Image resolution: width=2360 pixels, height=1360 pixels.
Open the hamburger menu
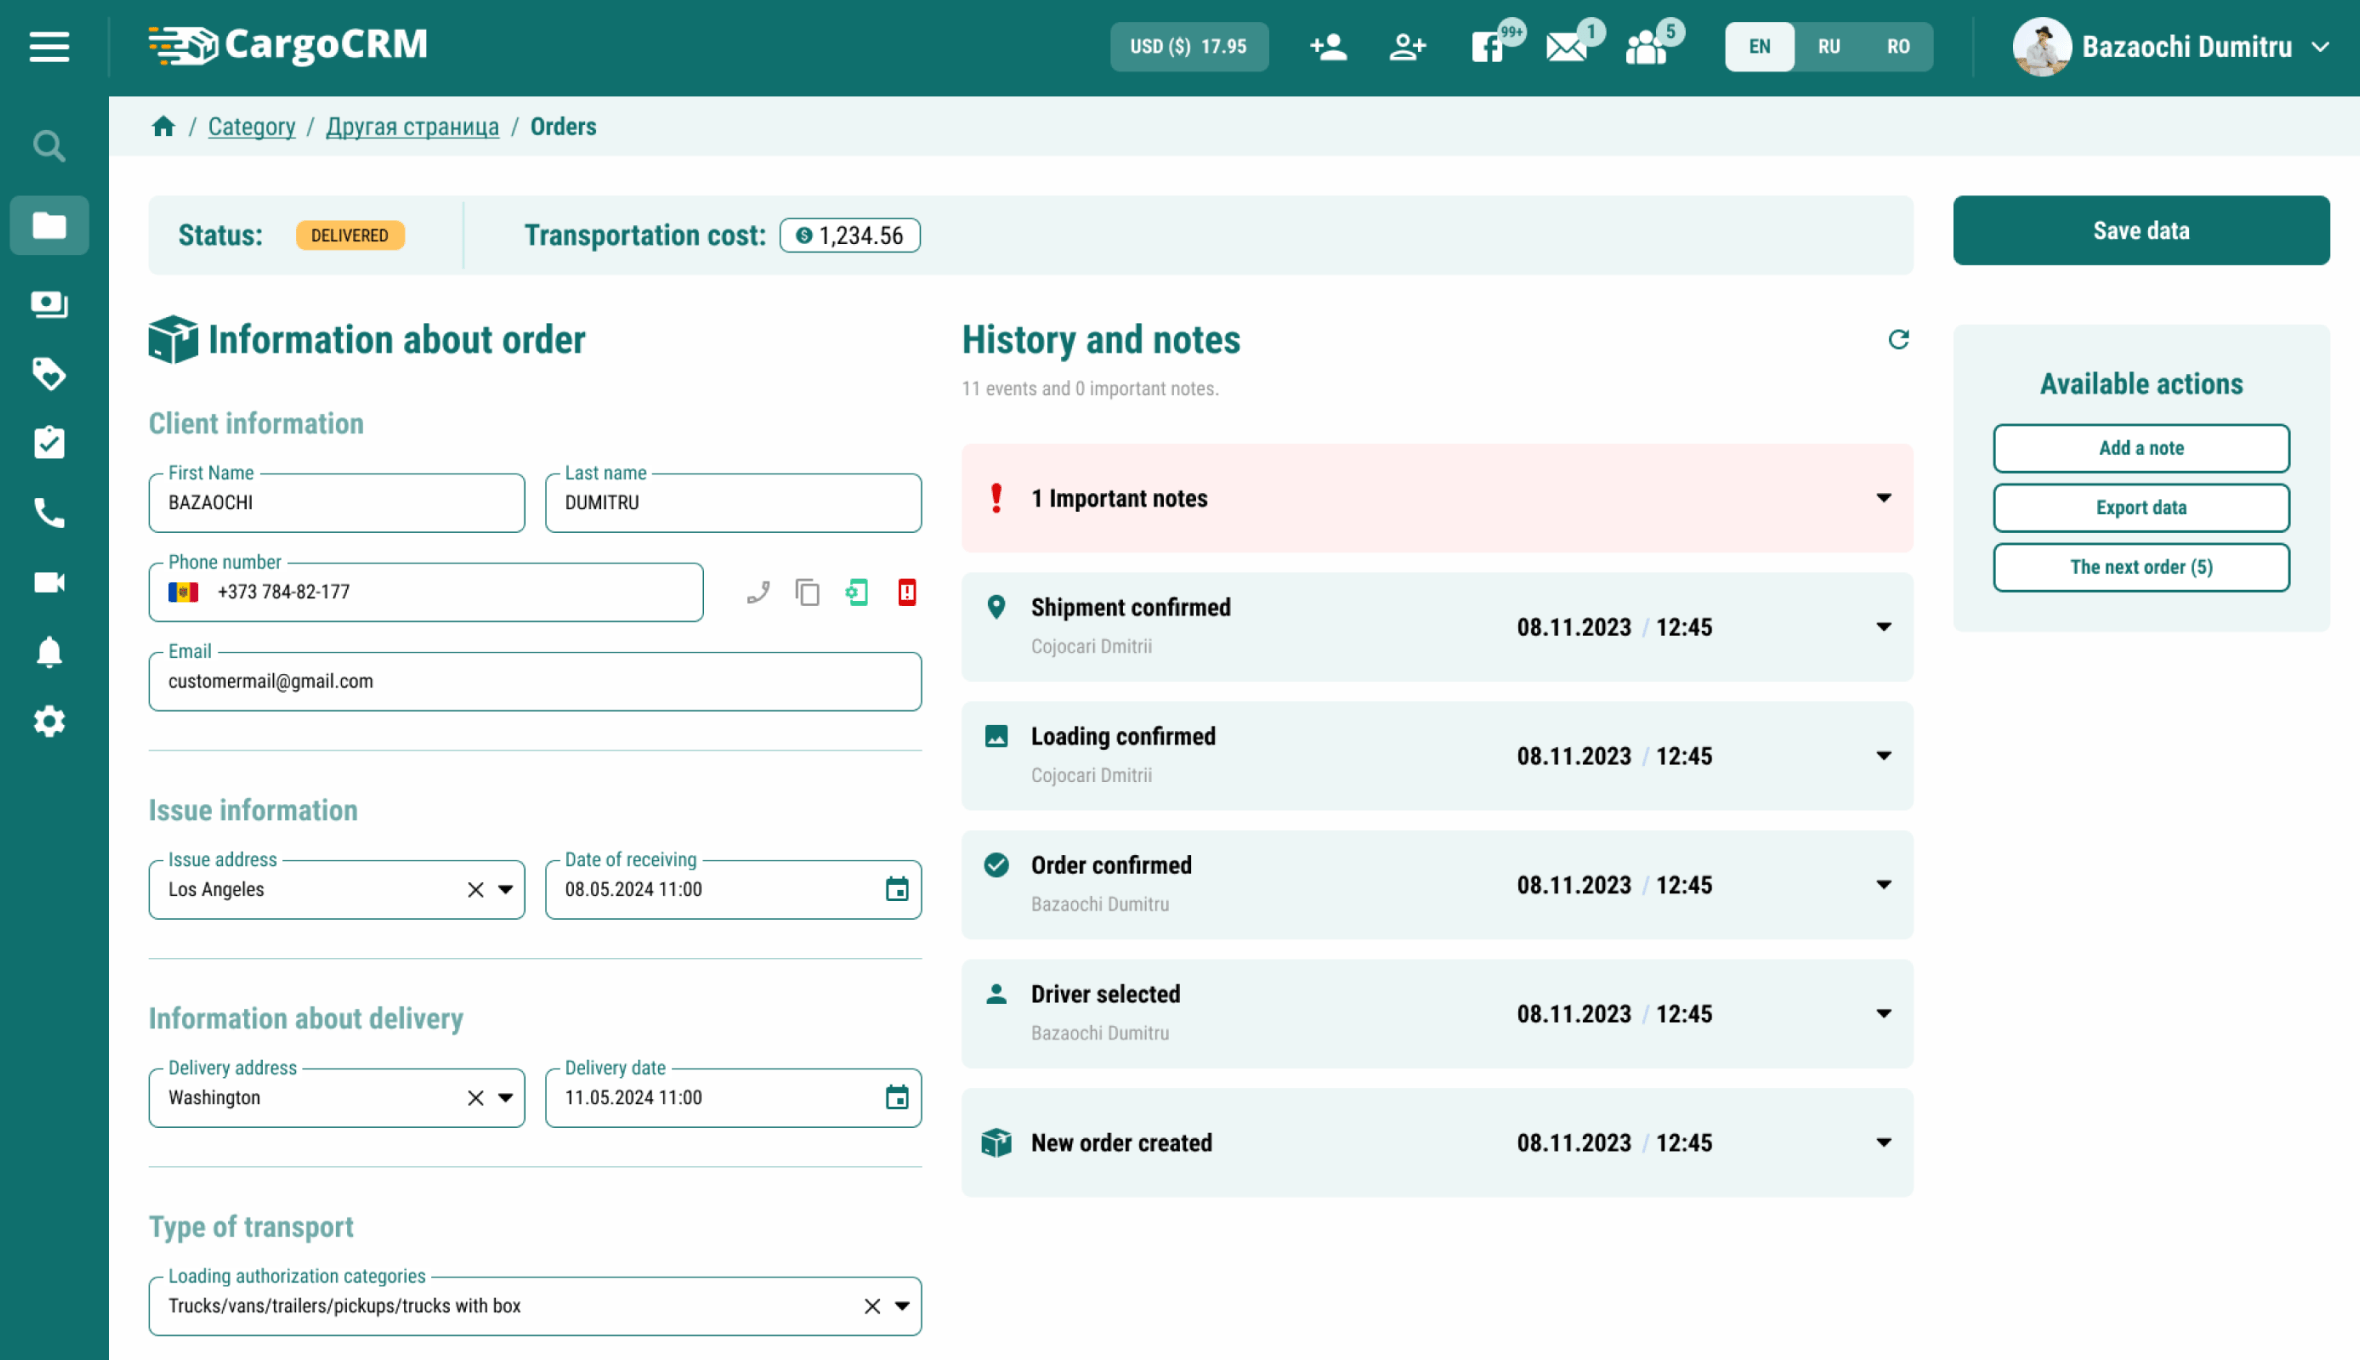tap(49, 46)
